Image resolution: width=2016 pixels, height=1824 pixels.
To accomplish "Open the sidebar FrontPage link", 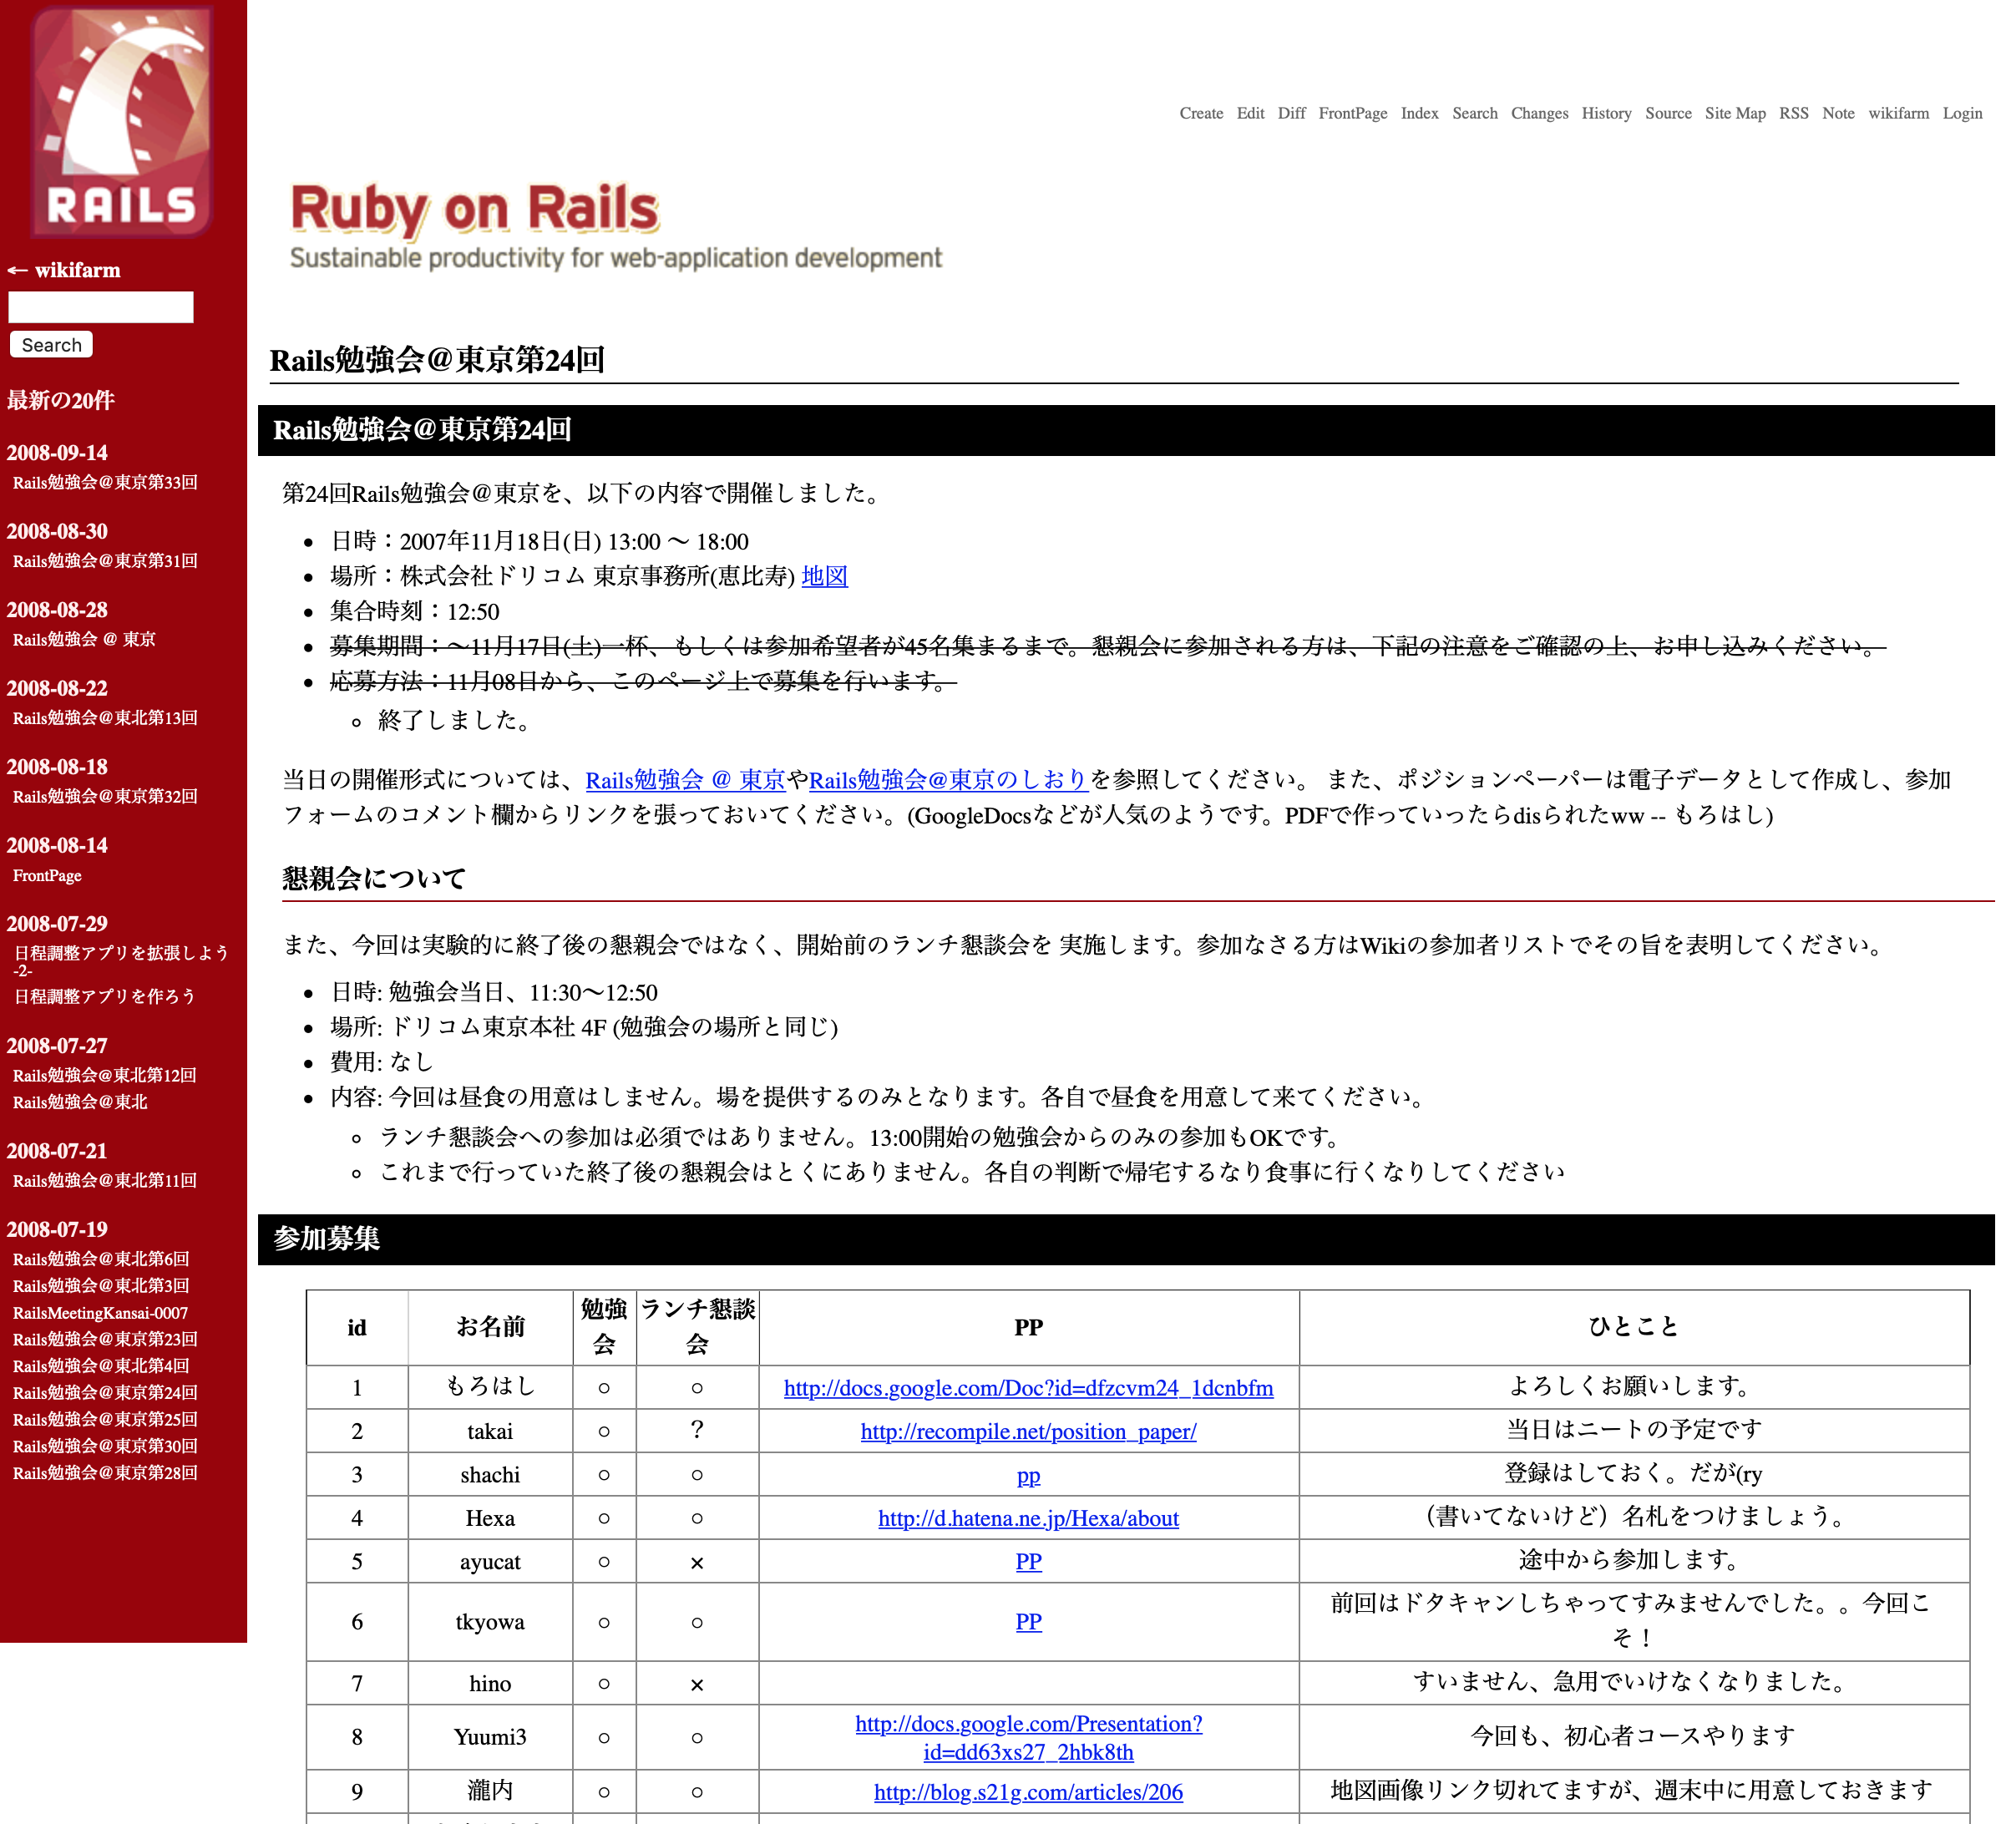I will [47, 875].
